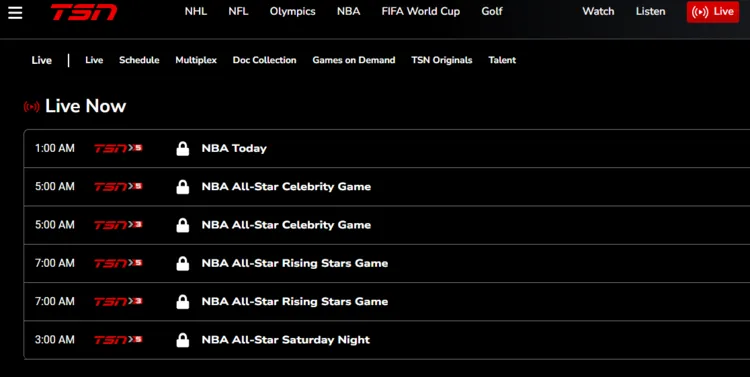The width and height of the screenshot is (750, 377).
Task: Open the Golf section
Action: [x=492, y=11]
